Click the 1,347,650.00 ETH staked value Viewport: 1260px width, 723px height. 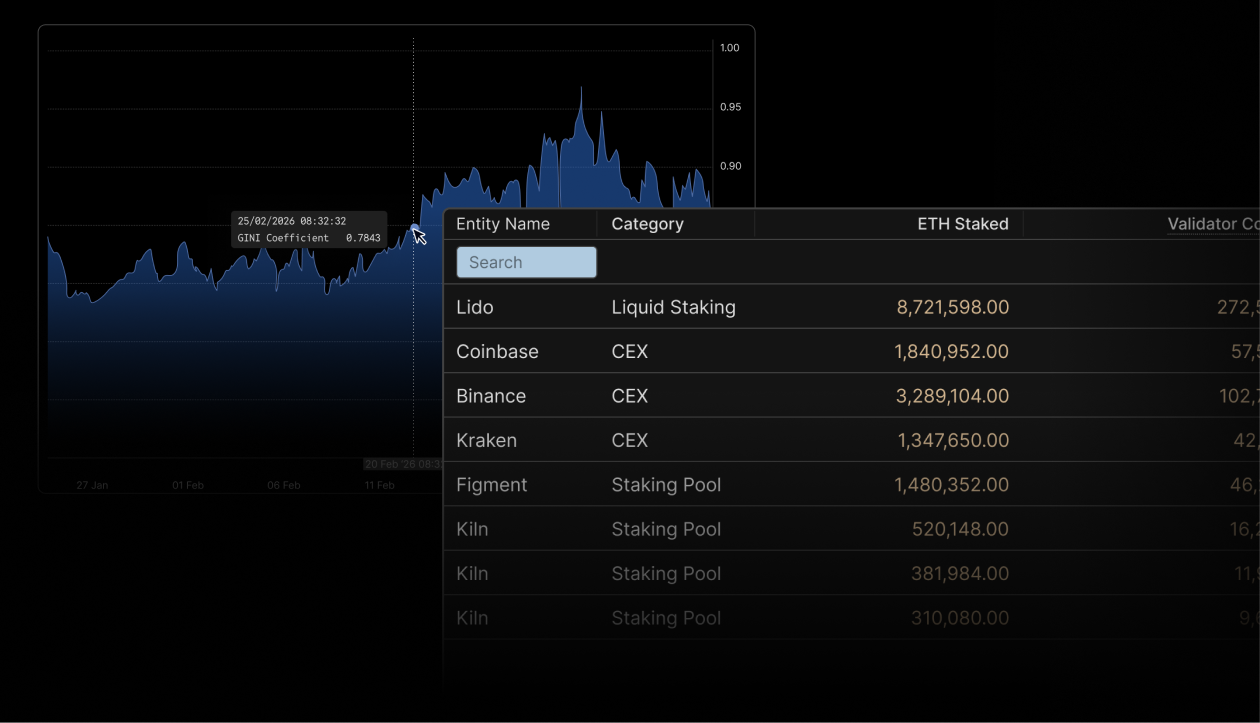point(953,440)
